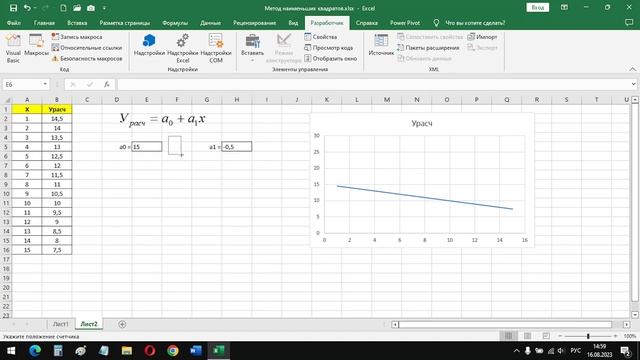This screenshot has height=360, width=640.
Task: Select sheet tab Лист2
Action: [89, 324]
